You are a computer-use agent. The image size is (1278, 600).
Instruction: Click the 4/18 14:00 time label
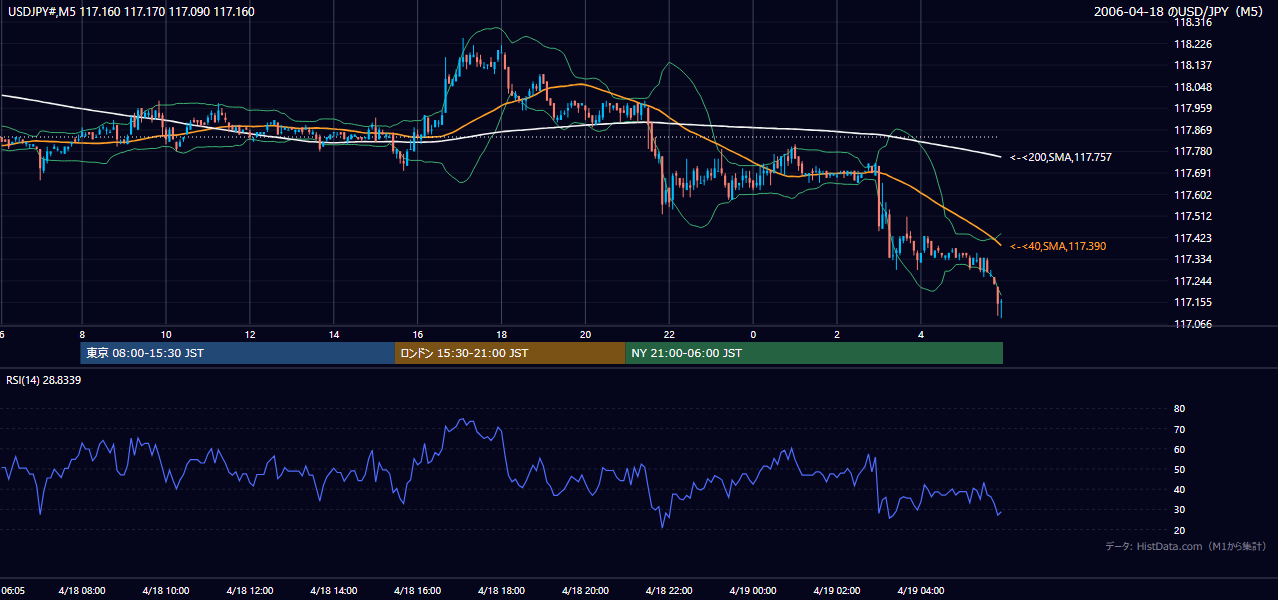point(332,591)
